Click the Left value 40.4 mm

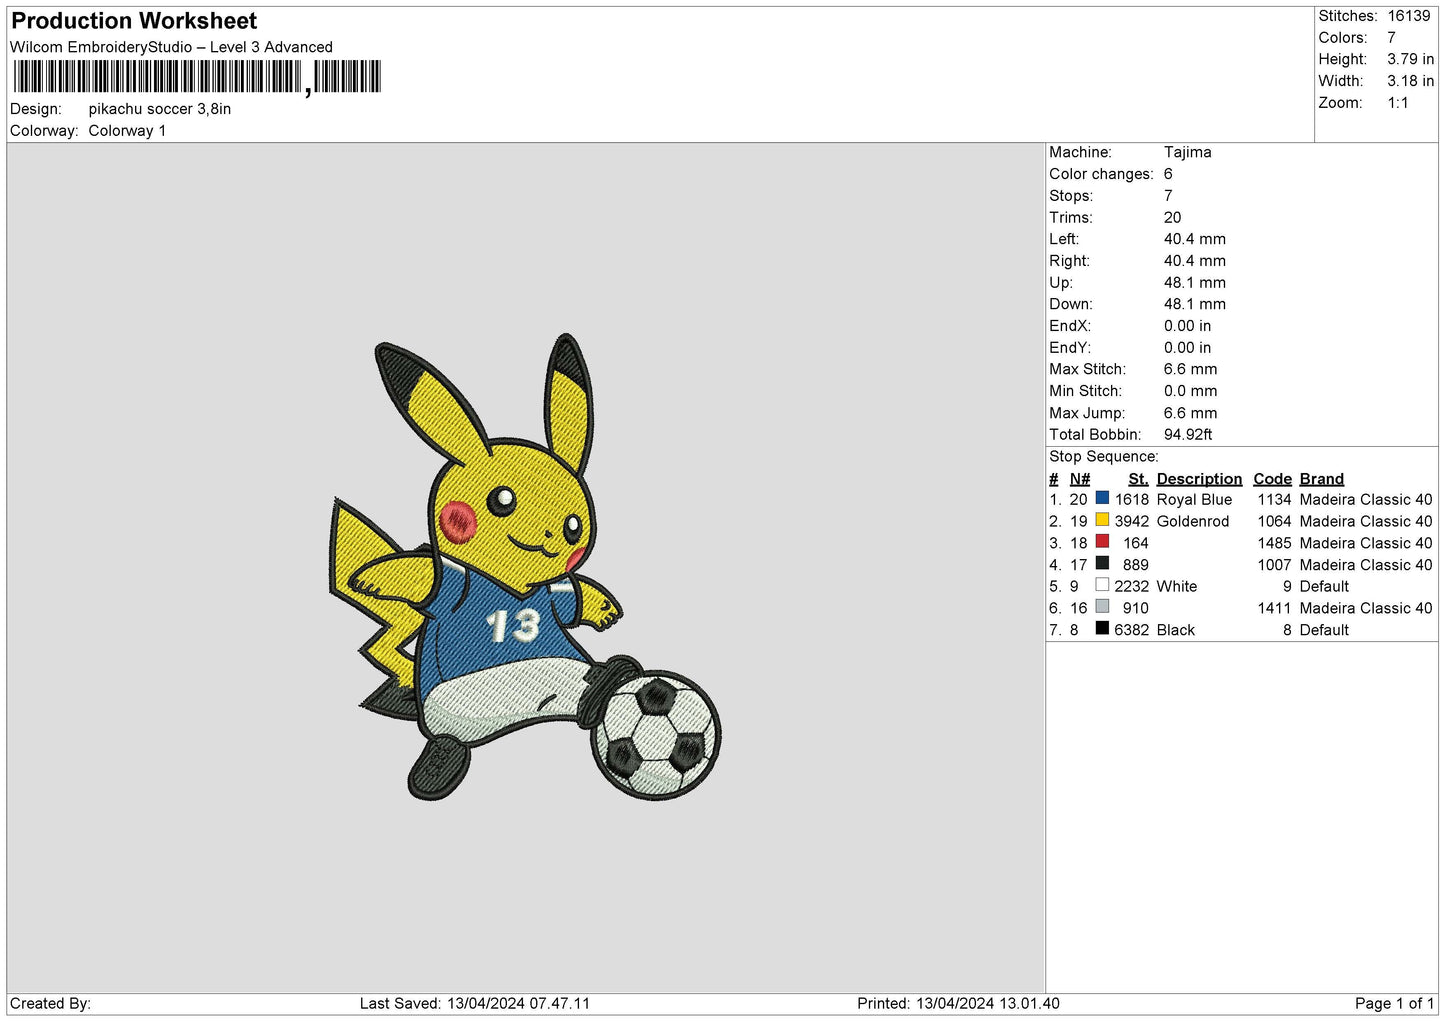click(x=1194, y=239)
